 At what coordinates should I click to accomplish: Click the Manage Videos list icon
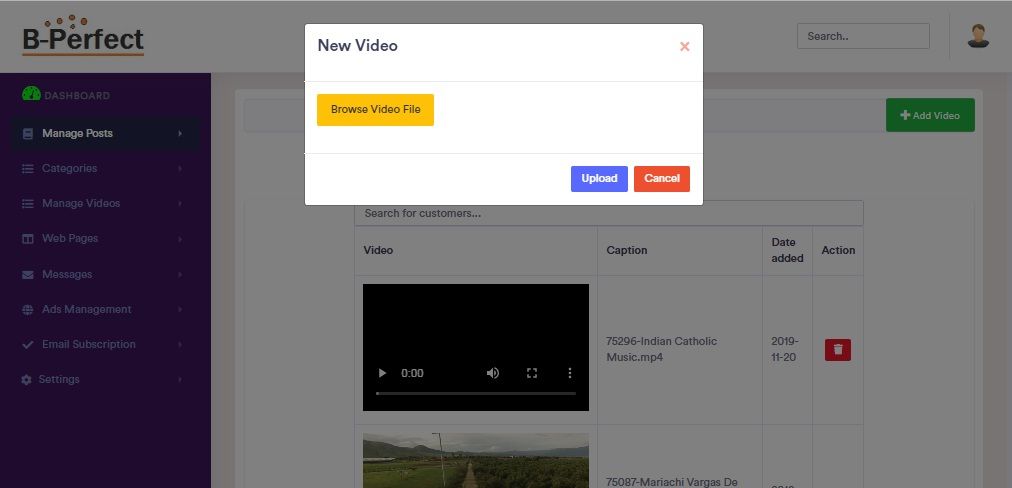pyautogui.click(x=28, y=204)
